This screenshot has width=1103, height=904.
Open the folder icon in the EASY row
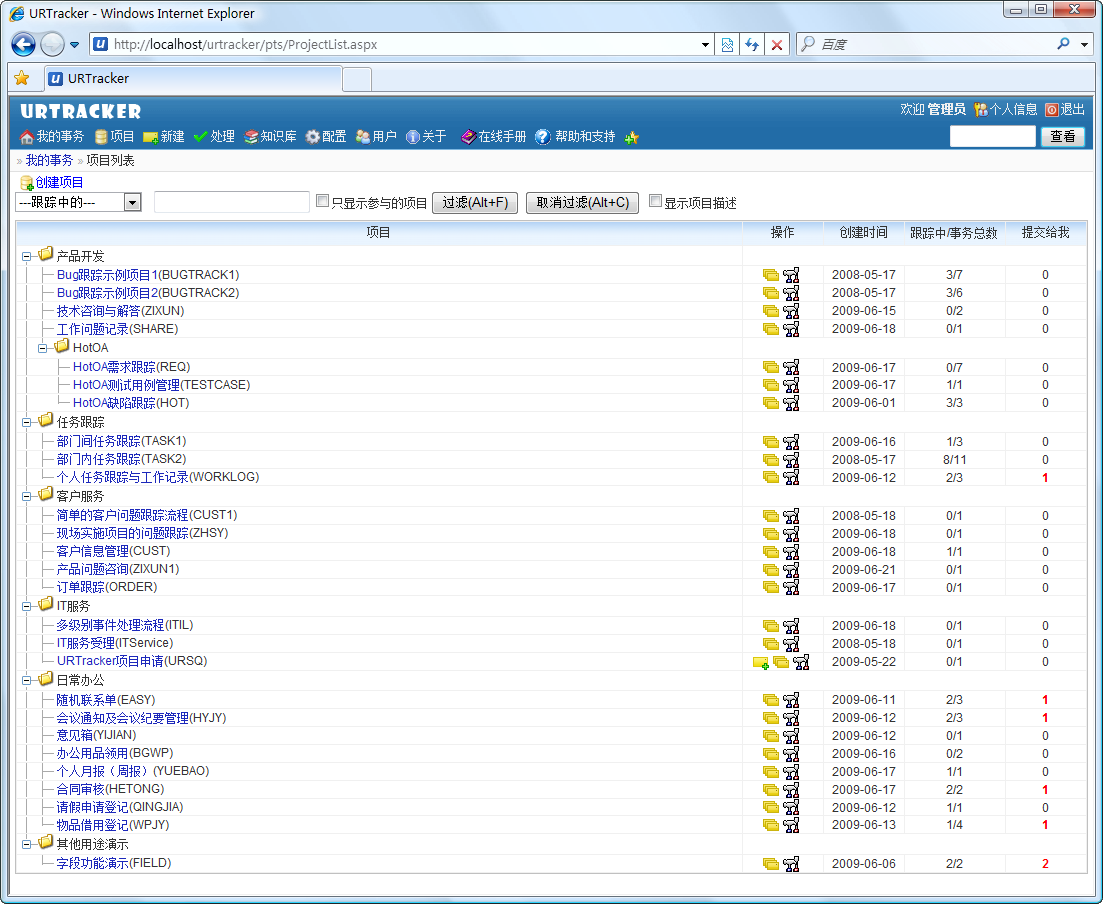point(771,700)
